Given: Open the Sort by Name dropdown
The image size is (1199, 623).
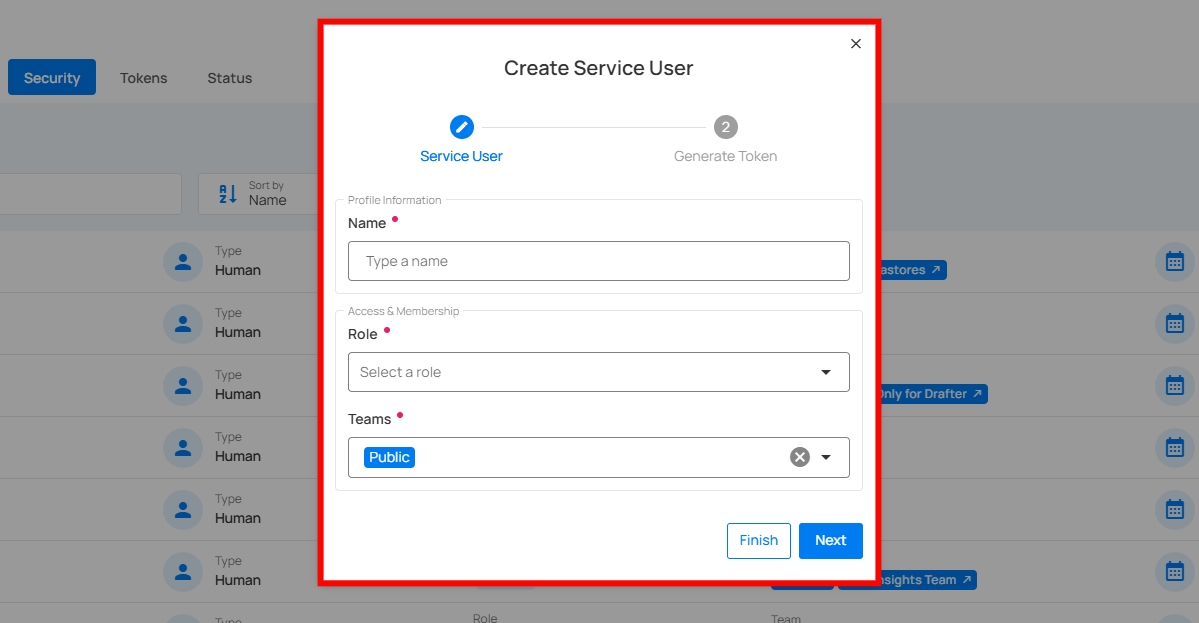Looking at the screenshot, I should tap(267, 194).
